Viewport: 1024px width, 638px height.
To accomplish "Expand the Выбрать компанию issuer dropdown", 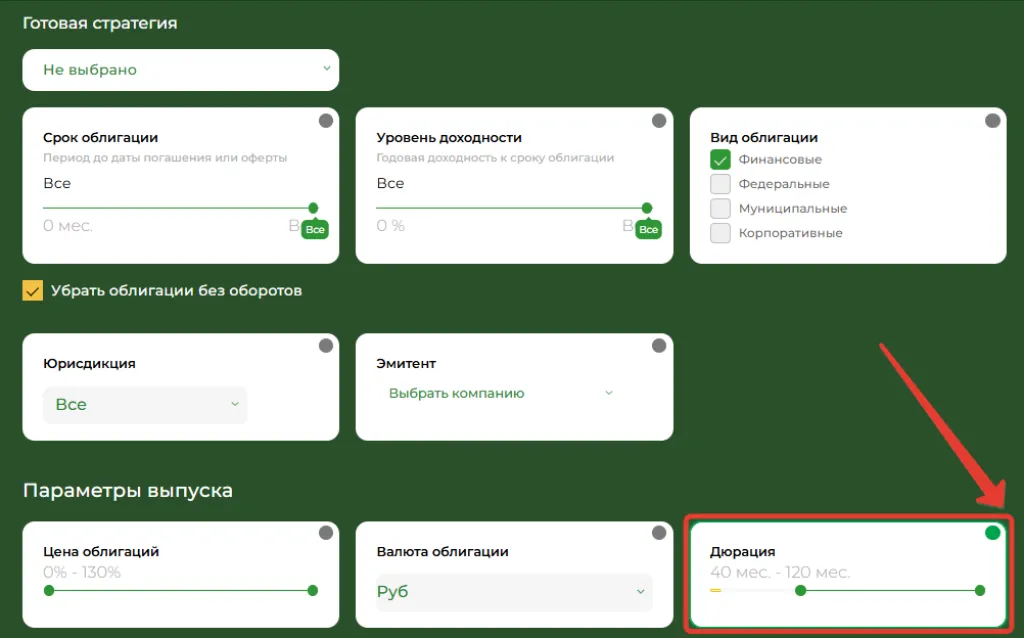I will pyautogui.click(x=501, y=393).
